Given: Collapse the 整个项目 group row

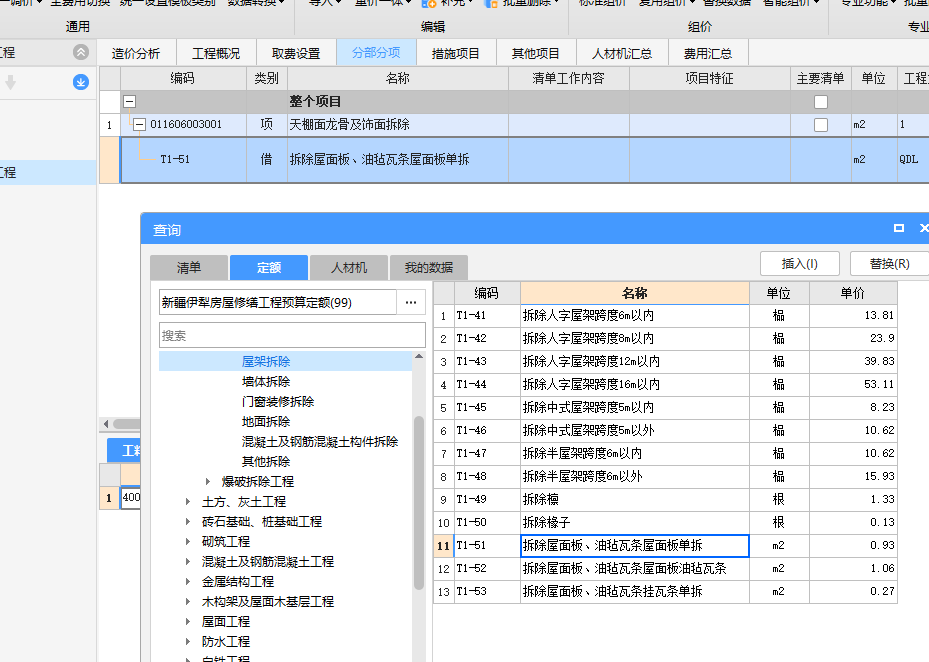Looking at the screenshot, I should 129,102.
